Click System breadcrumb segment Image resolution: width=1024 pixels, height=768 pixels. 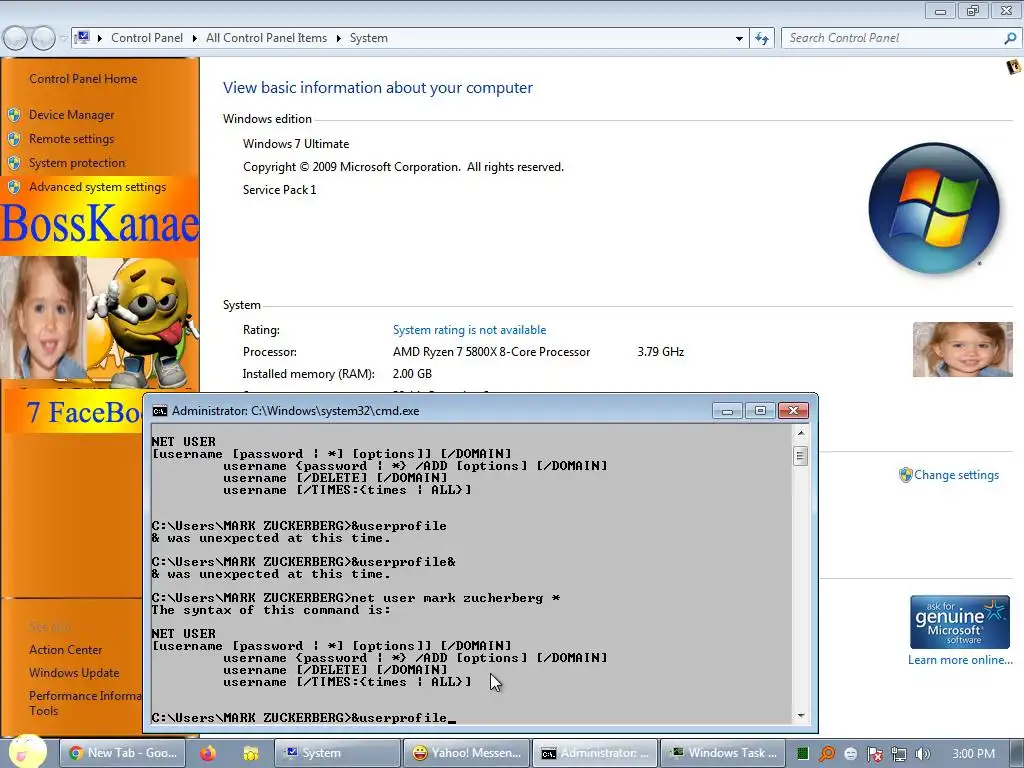click(x=368, y=39)
